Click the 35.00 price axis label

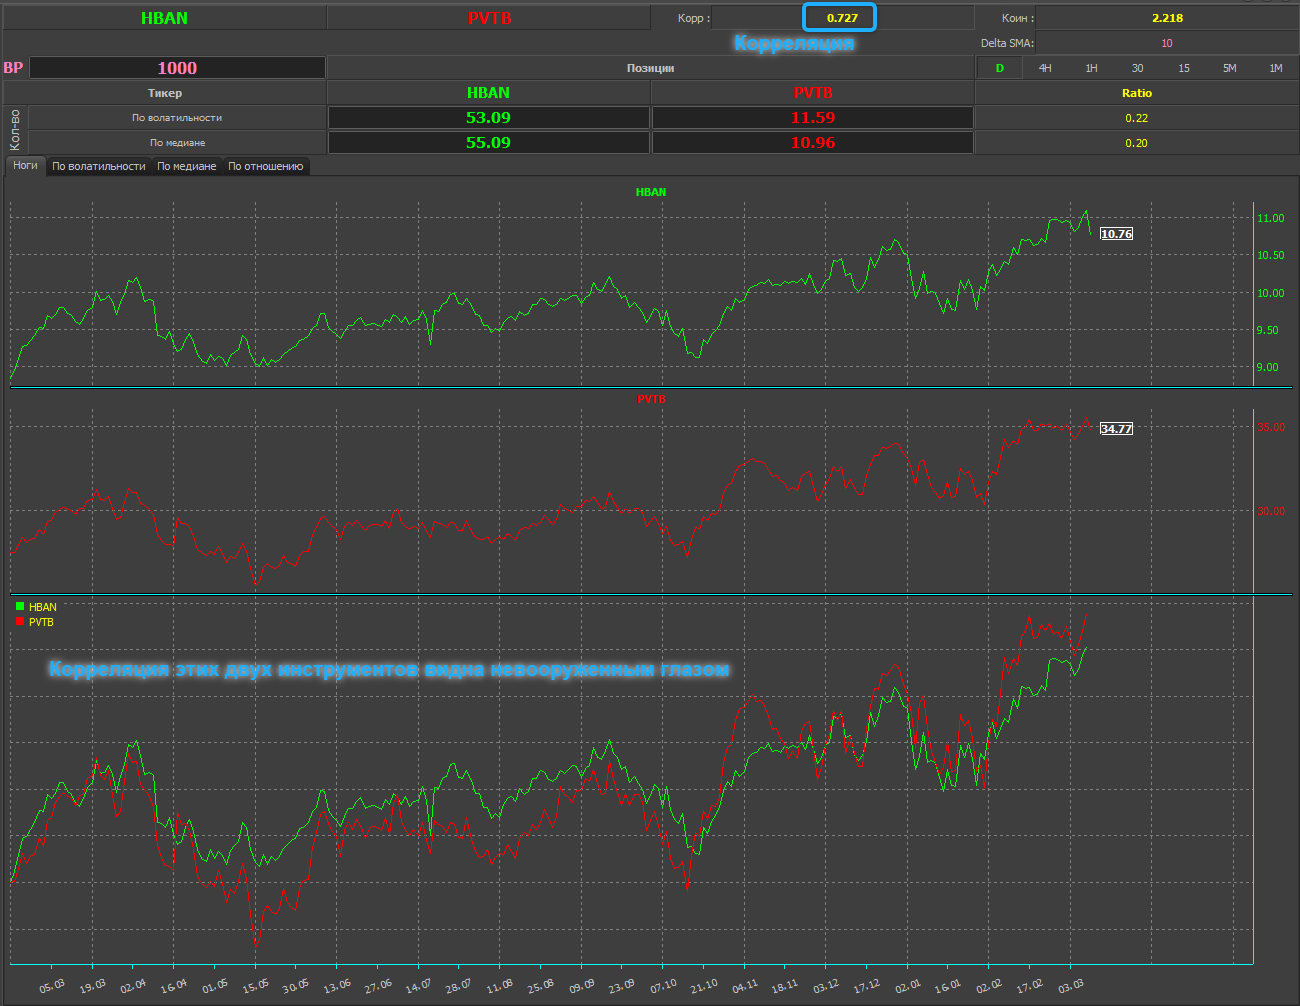tap(1271, 427)
